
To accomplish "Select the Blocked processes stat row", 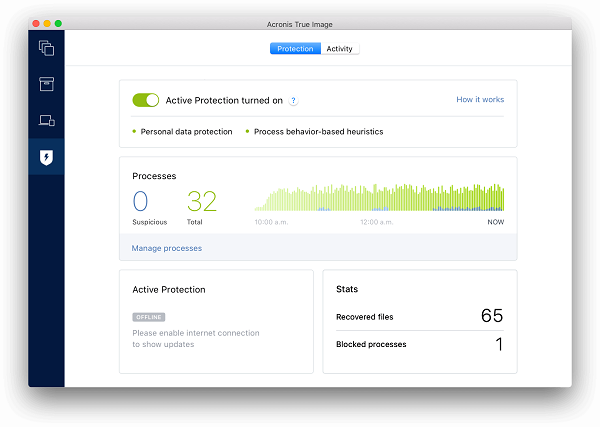I will click(x=419, y=344).
